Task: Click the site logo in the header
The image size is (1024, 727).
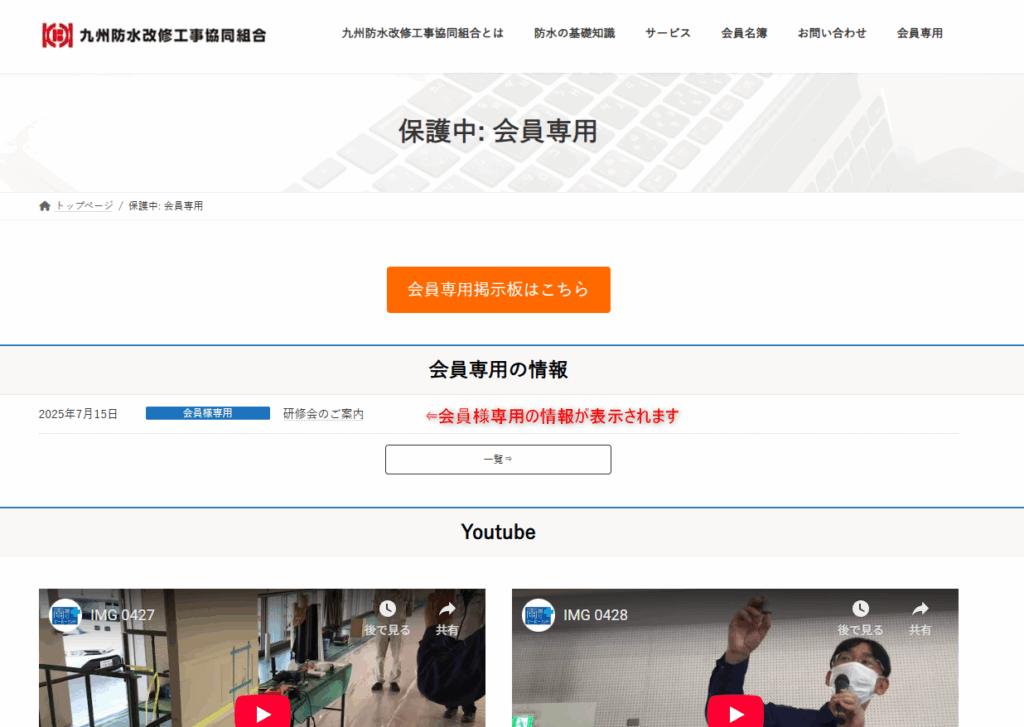Action: point(154,35)
